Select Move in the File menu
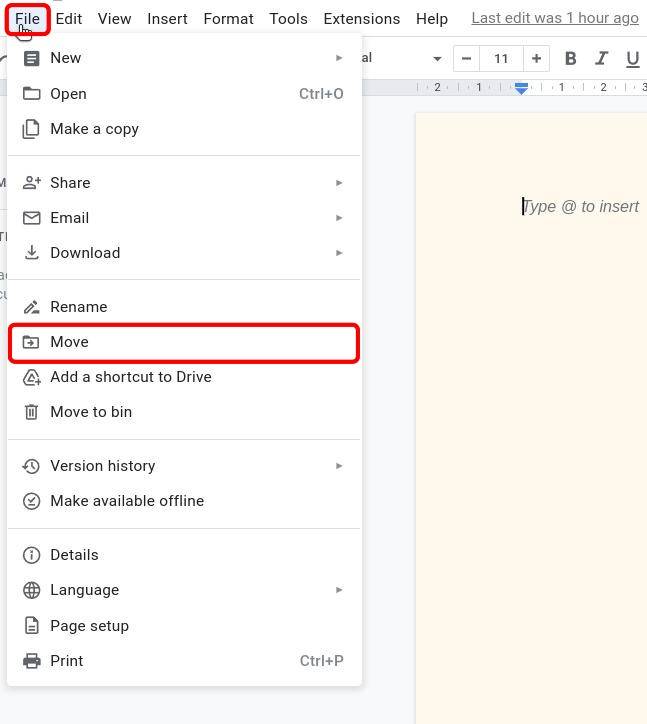Screen dimensions: 647x724 [x=70, y=342]
